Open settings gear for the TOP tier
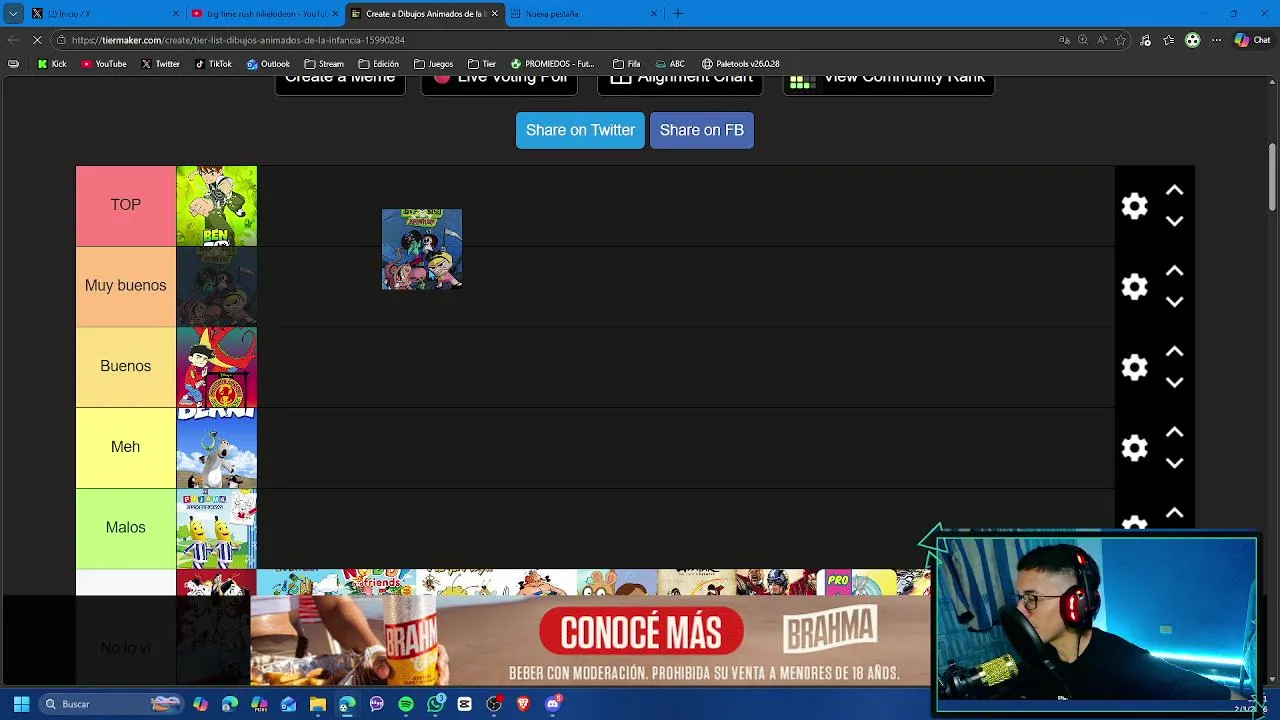 [x=1134, y=206]
